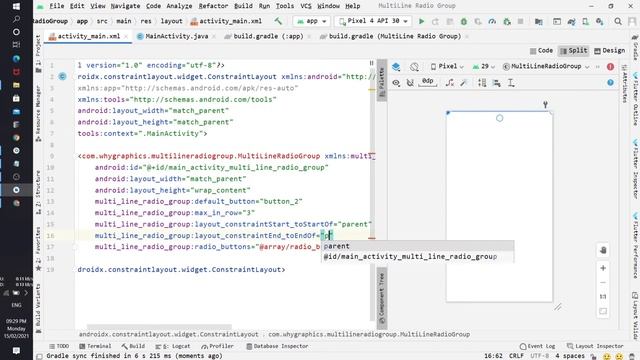The width and height of the screenshot is (640, 360).
Task: Click Infer Constraints magic wand icon
Action: tap(463, 83)
